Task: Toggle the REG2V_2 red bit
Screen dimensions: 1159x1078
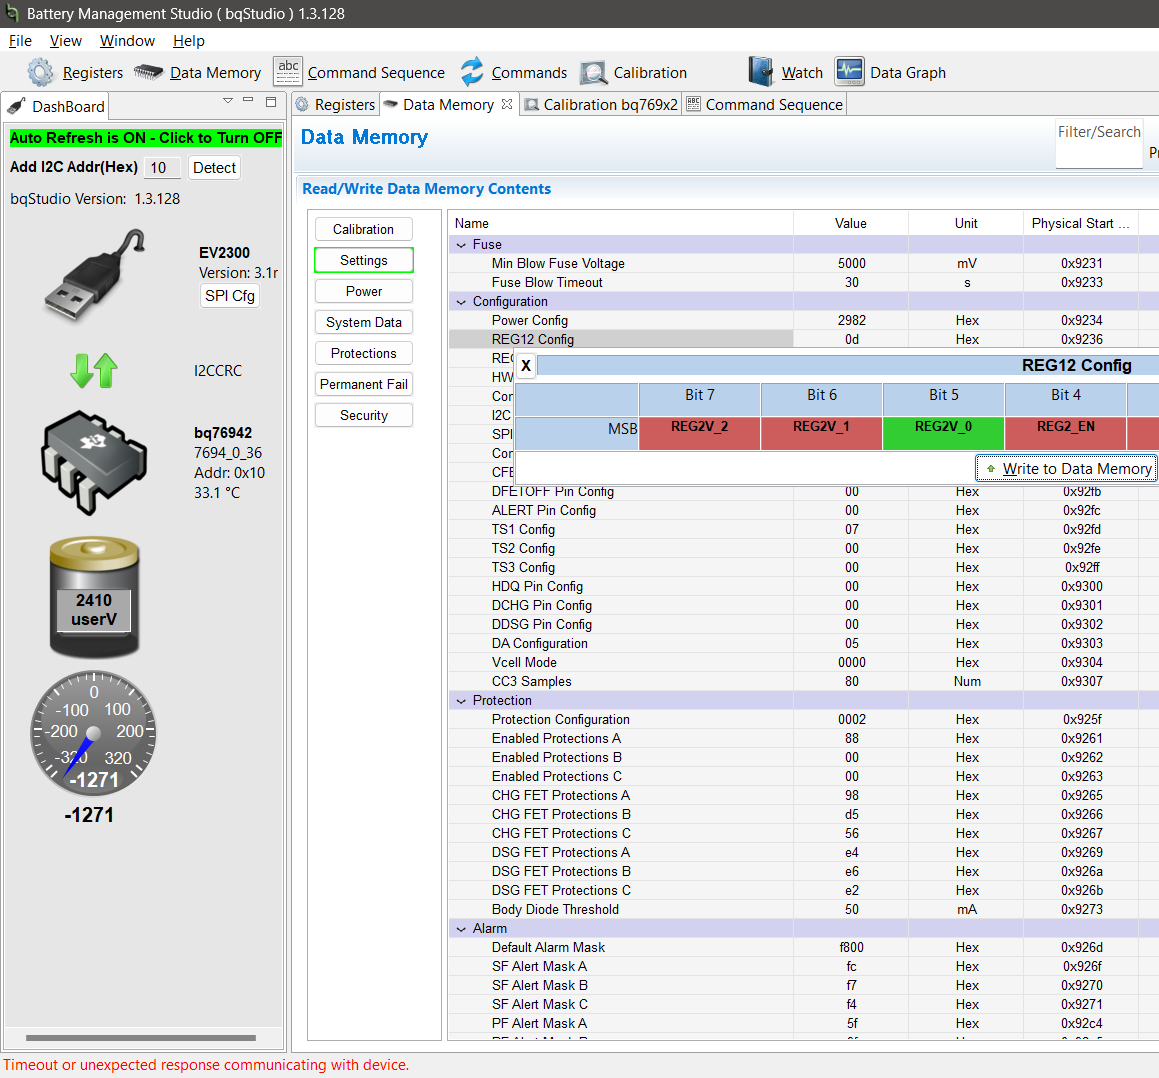Action: (x=699, y=433)
